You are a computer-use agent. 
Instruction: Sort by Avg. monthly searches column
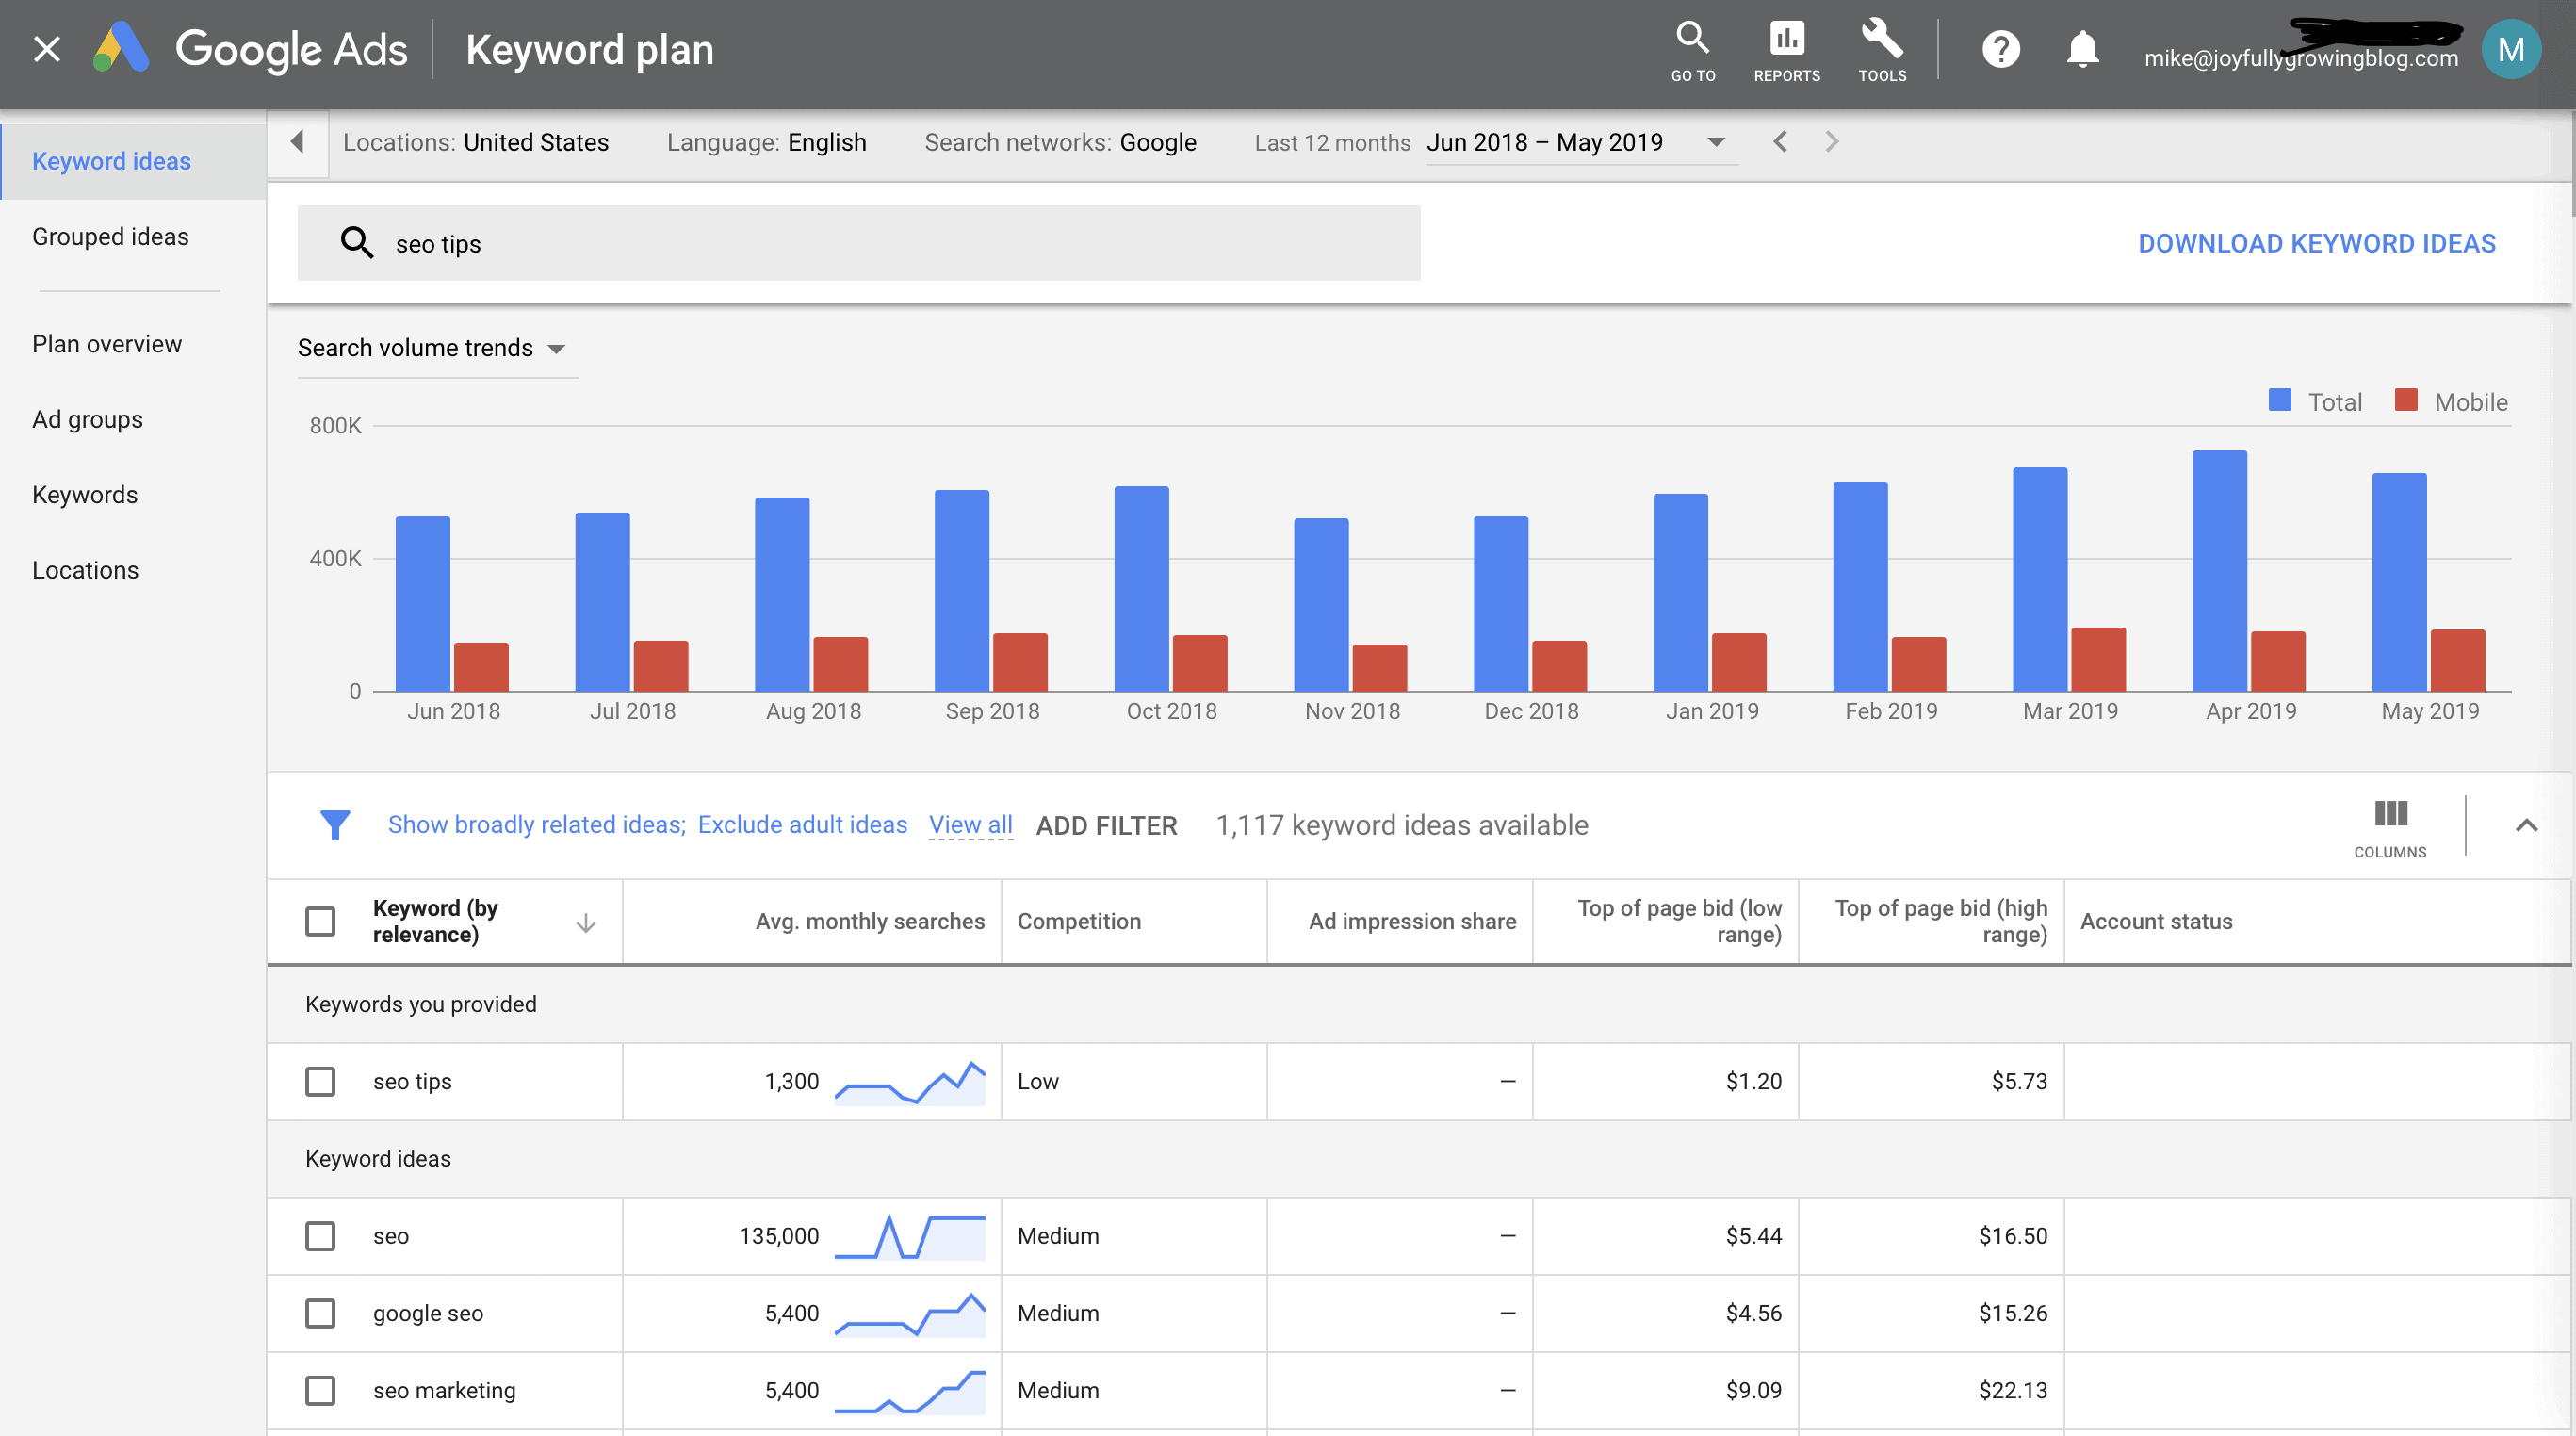click(x=869, y=921)
